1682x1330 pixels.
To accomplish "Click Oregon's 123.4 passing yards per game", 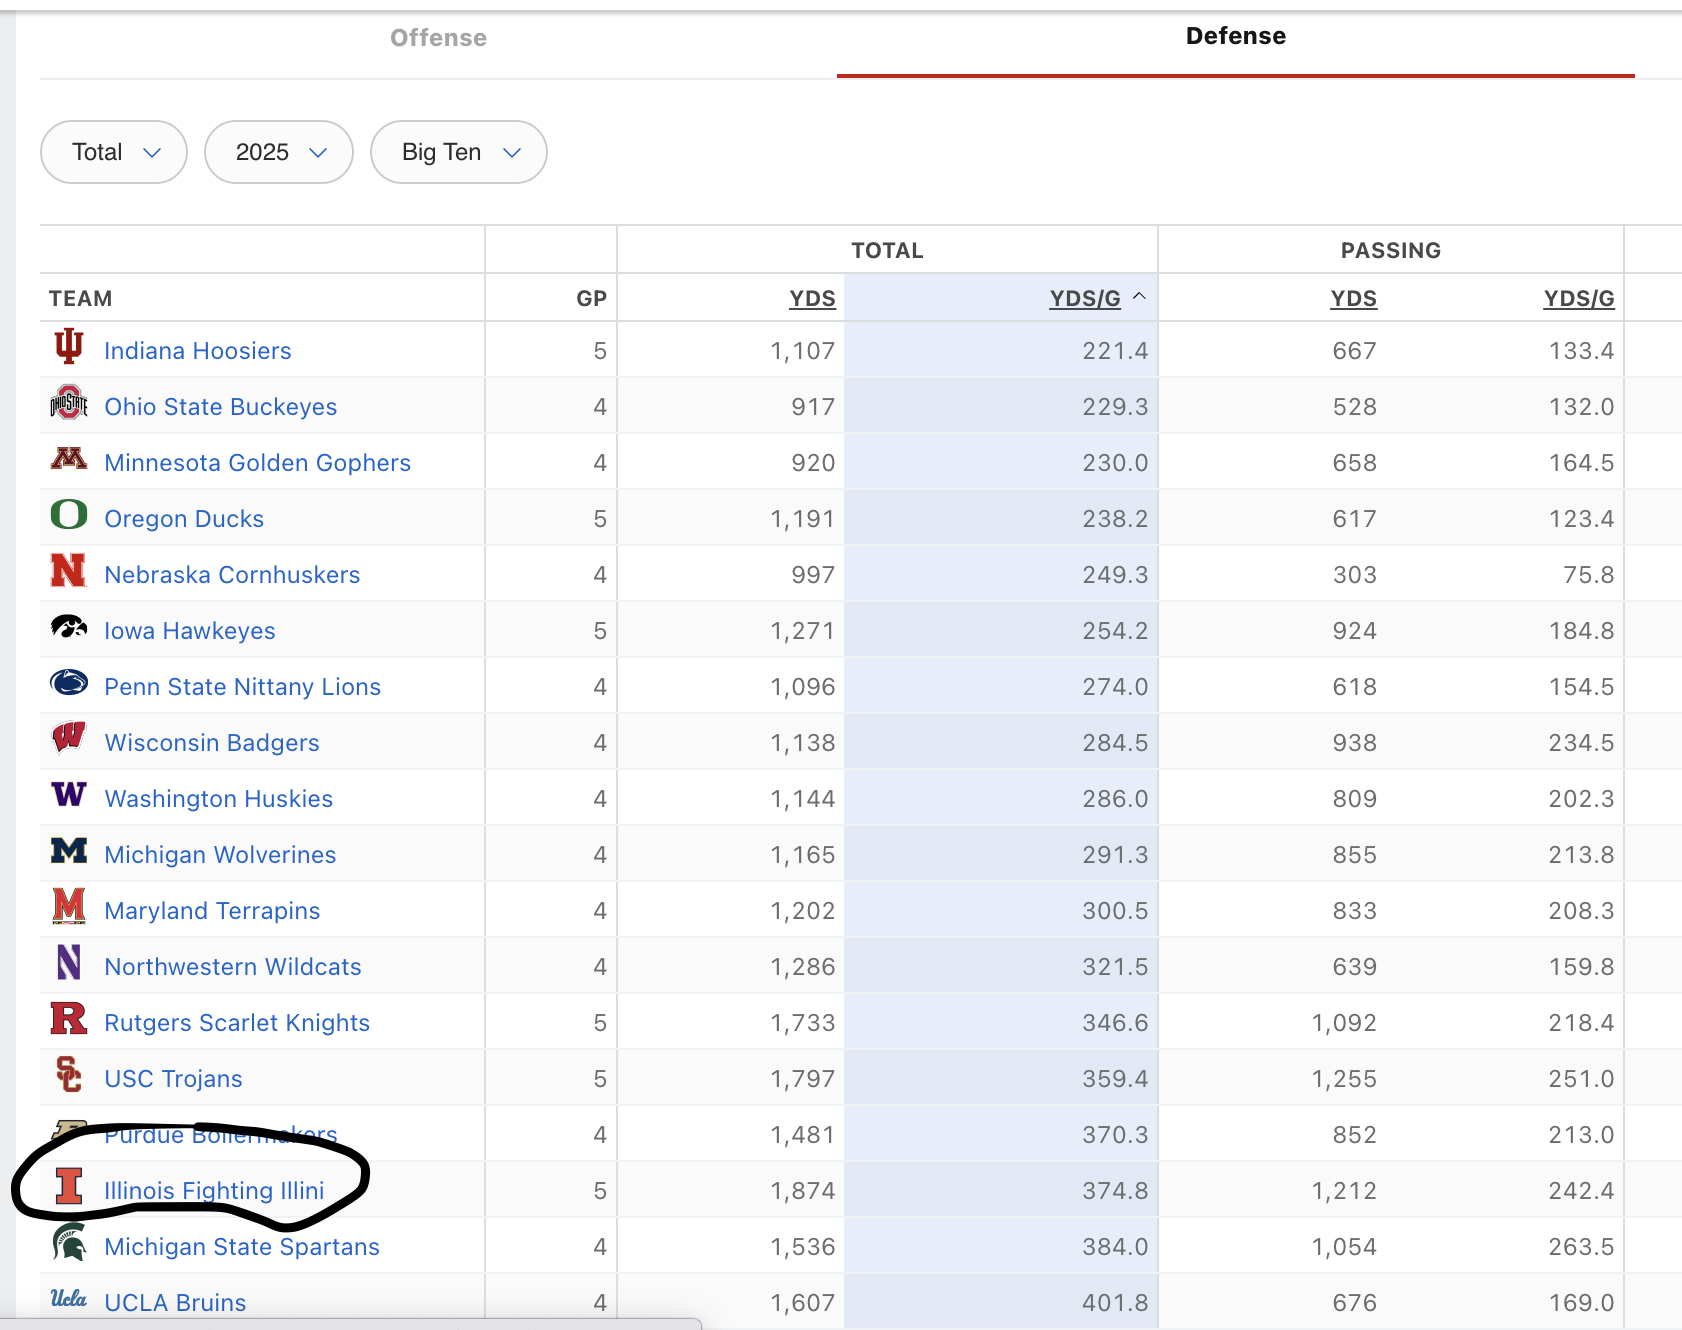I will (1582, 519).
